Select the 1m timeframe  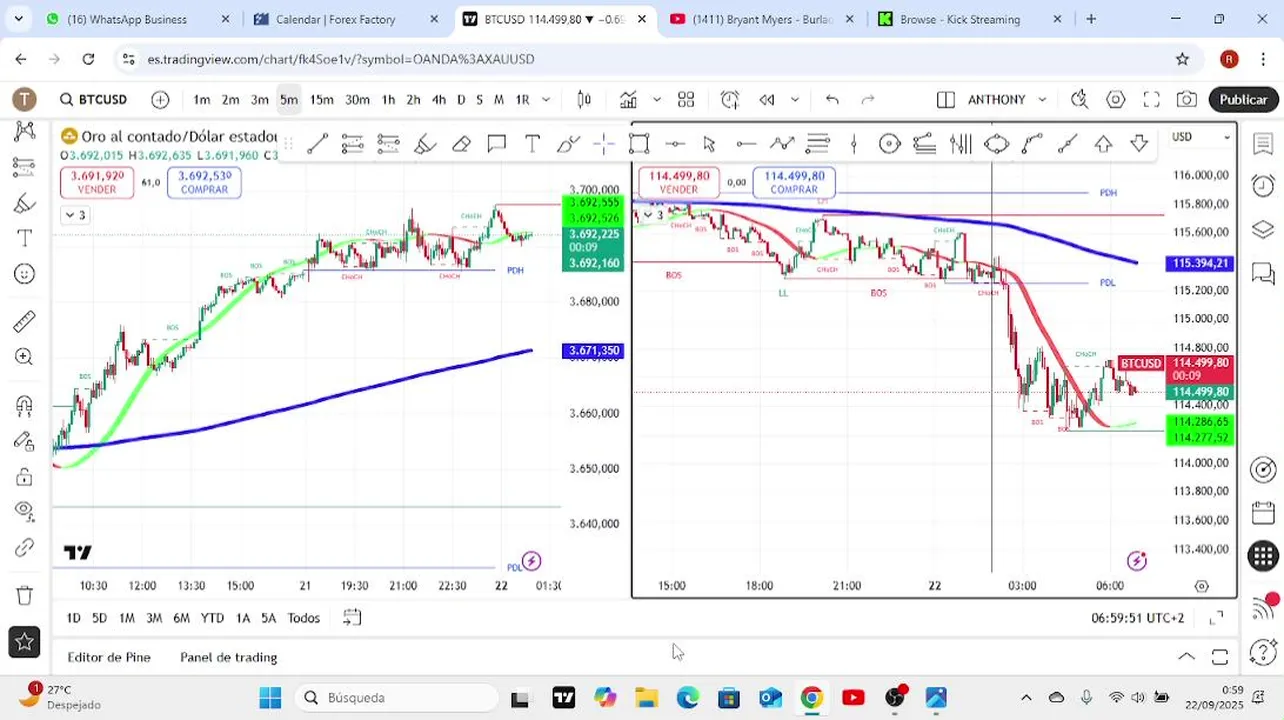[x=202, y=99]
